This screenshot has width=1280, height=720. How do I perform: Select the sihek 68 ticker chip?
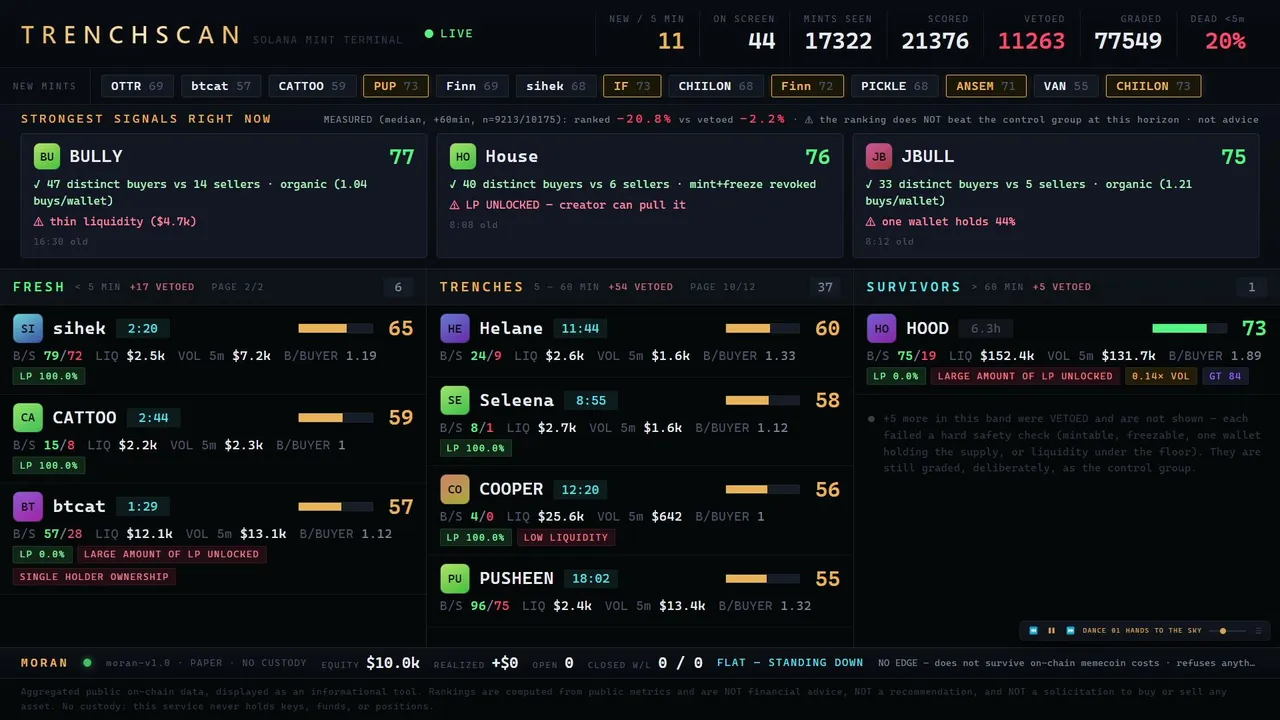point(556,86)
